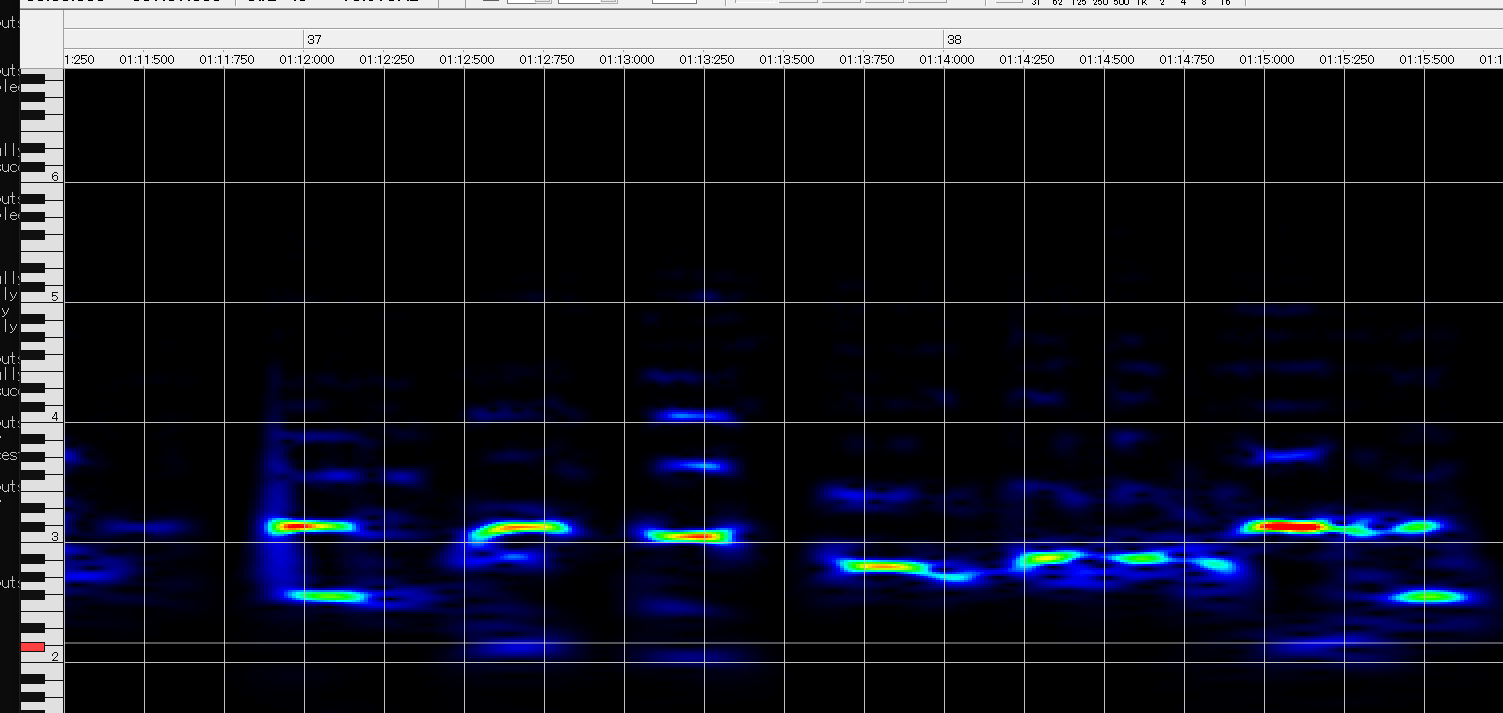
Task: Click the strong note at 01:13:250 above octave 3
Action: click(x=690, y=535)
